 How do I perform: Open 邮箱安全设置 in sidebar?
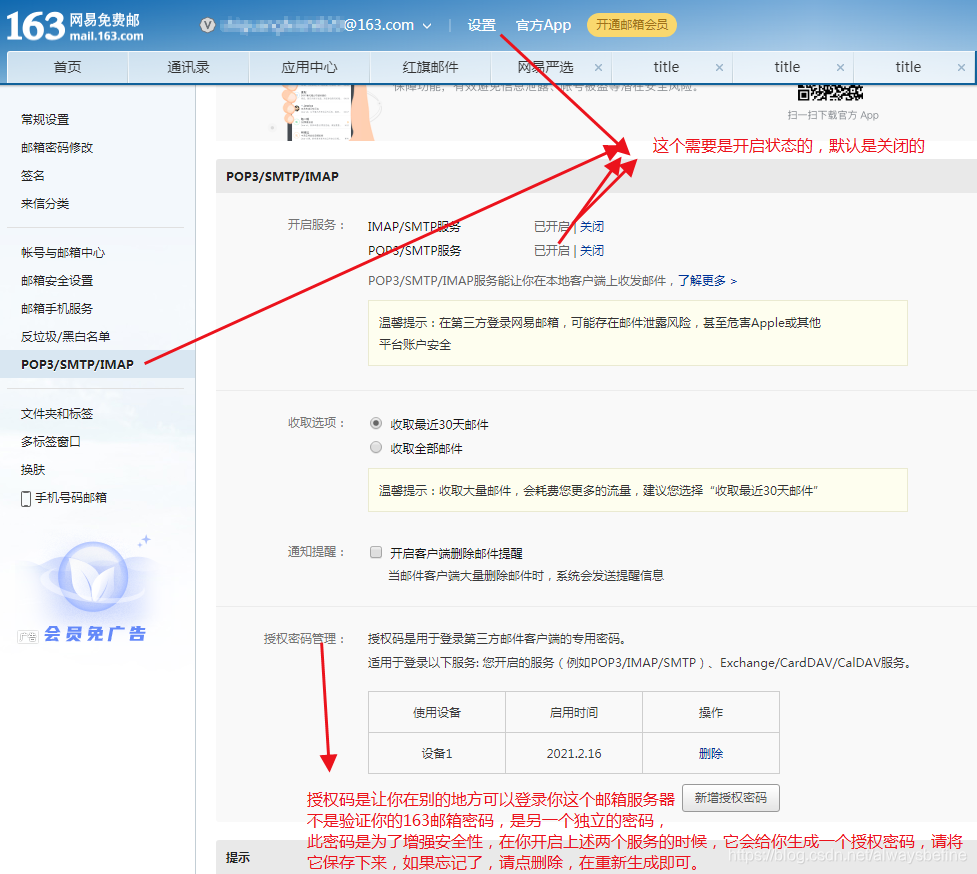[x=57, y=280]
